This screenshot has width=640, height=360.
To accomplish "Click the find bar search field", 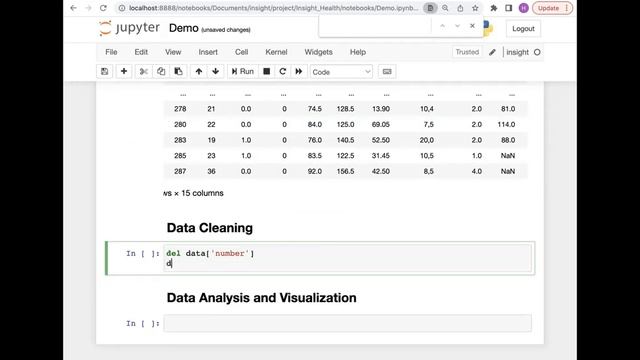I will point(375,27).
